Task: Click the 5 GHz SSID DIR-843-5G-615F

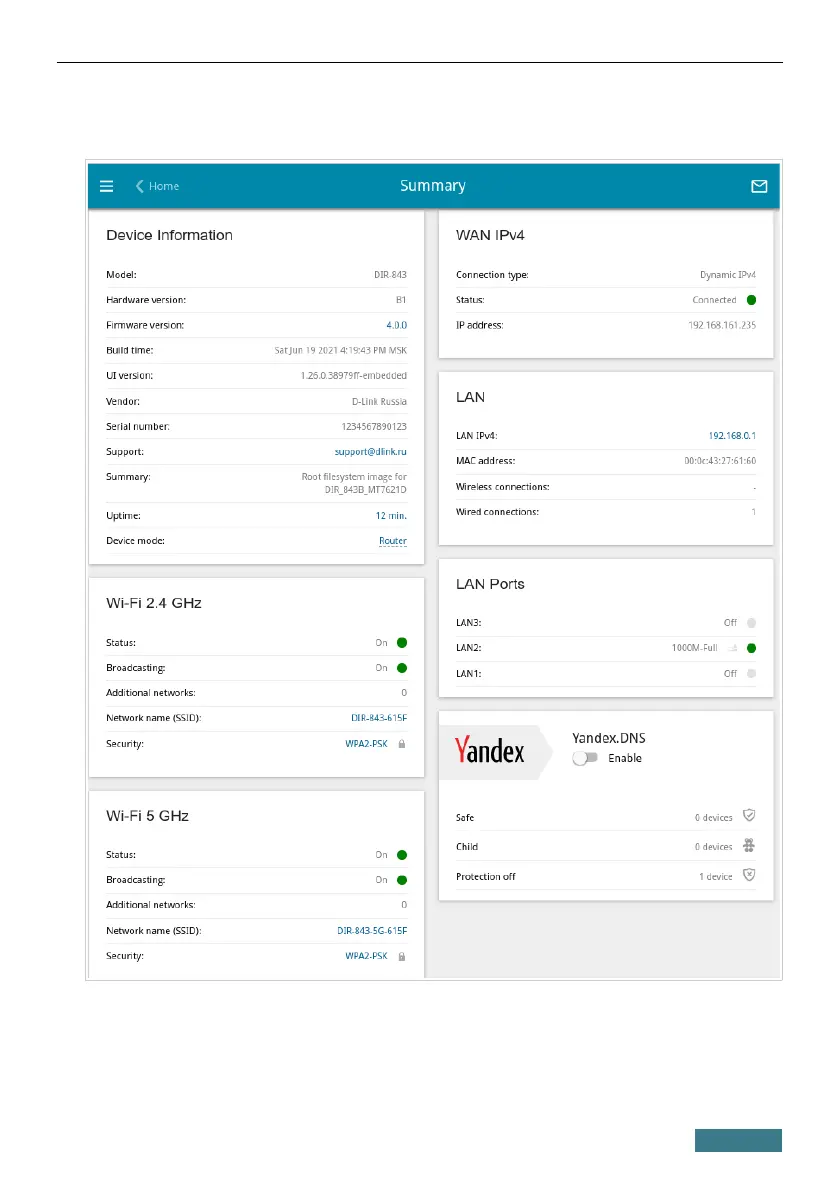Action: tap(372, 930)
